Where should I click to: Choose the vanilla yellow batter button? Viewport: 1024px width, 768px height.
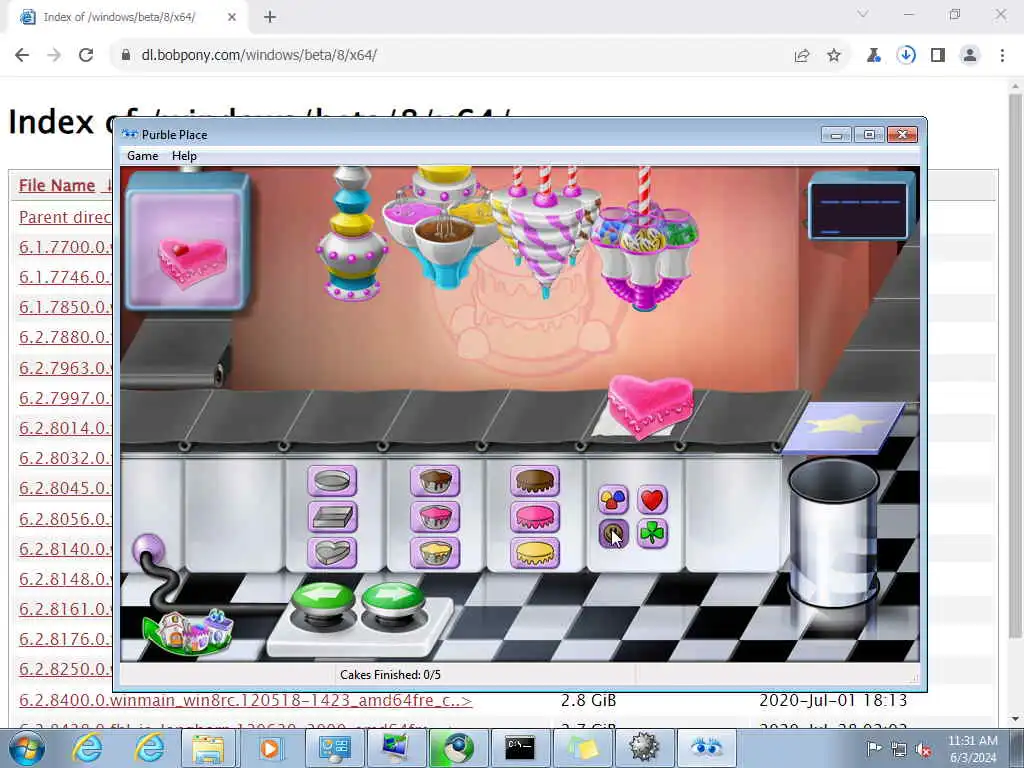(435, 552)
